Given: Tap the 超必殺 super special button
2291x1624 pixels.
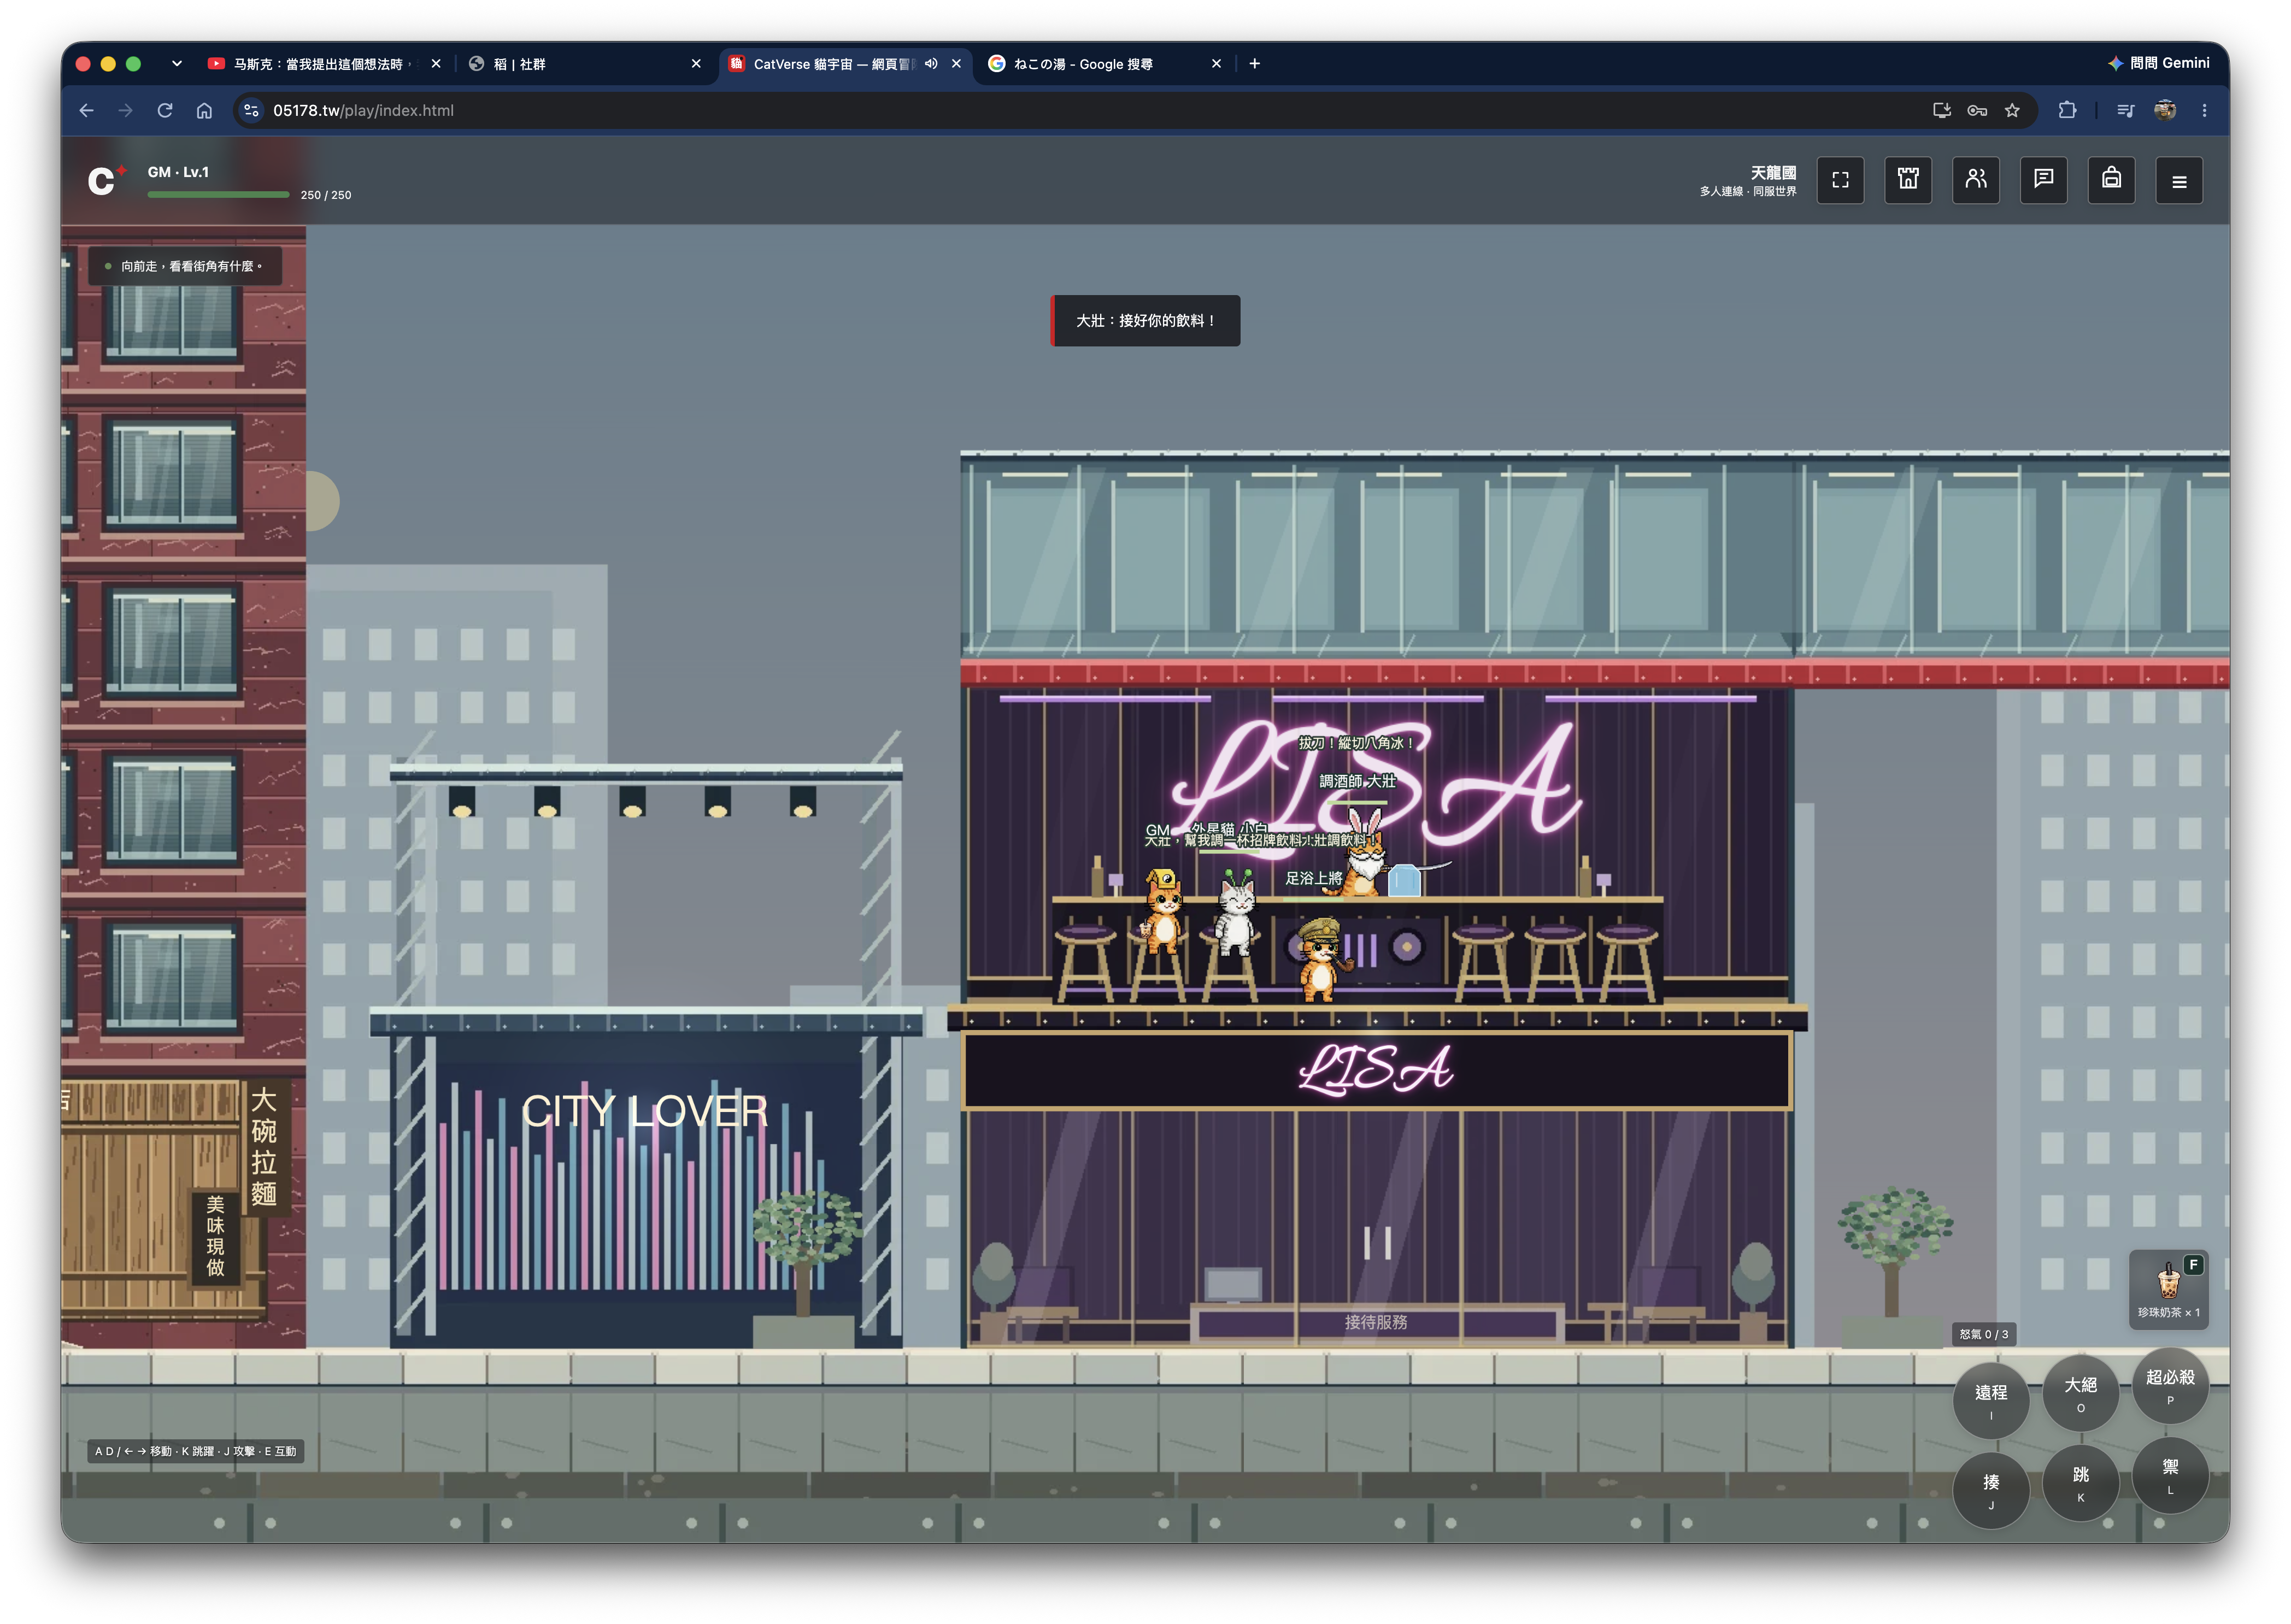Looking at the screenshot, I should (x=2170, y=1385).
